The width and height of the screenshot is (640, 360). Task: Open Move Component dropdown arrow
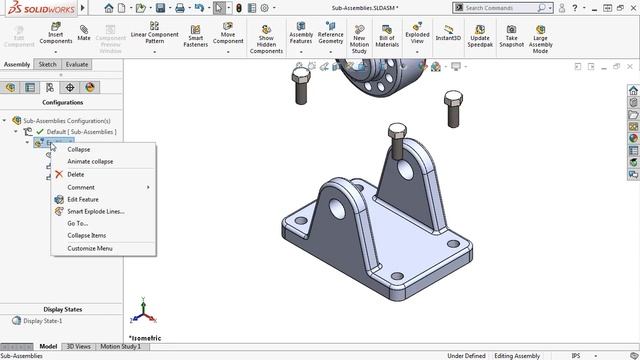[228, 52]
